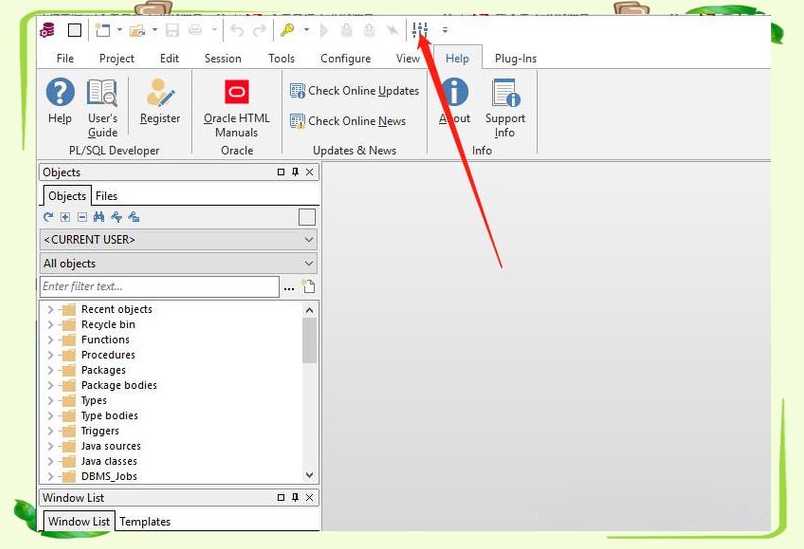804x549 pixels.
Task: Open the Configure ribbon tab
Action: pos(346,58)
